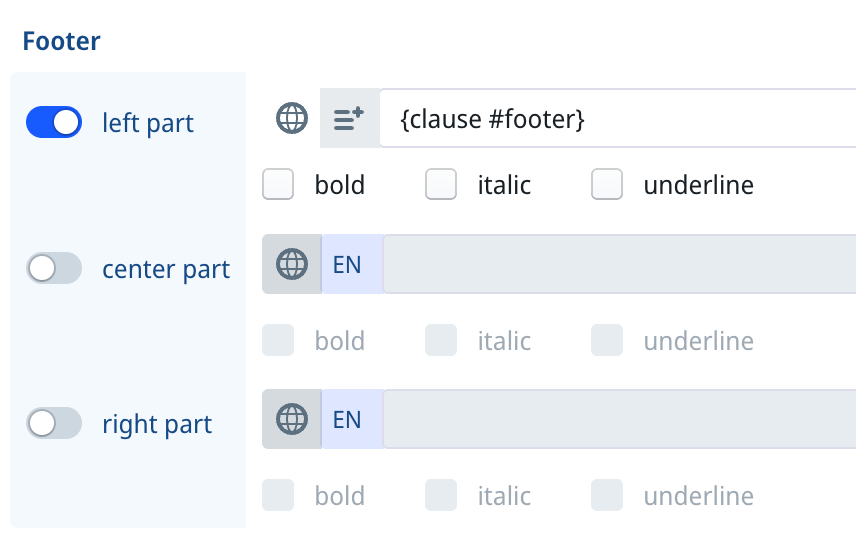Click the center part text input field

click(620, 264)
